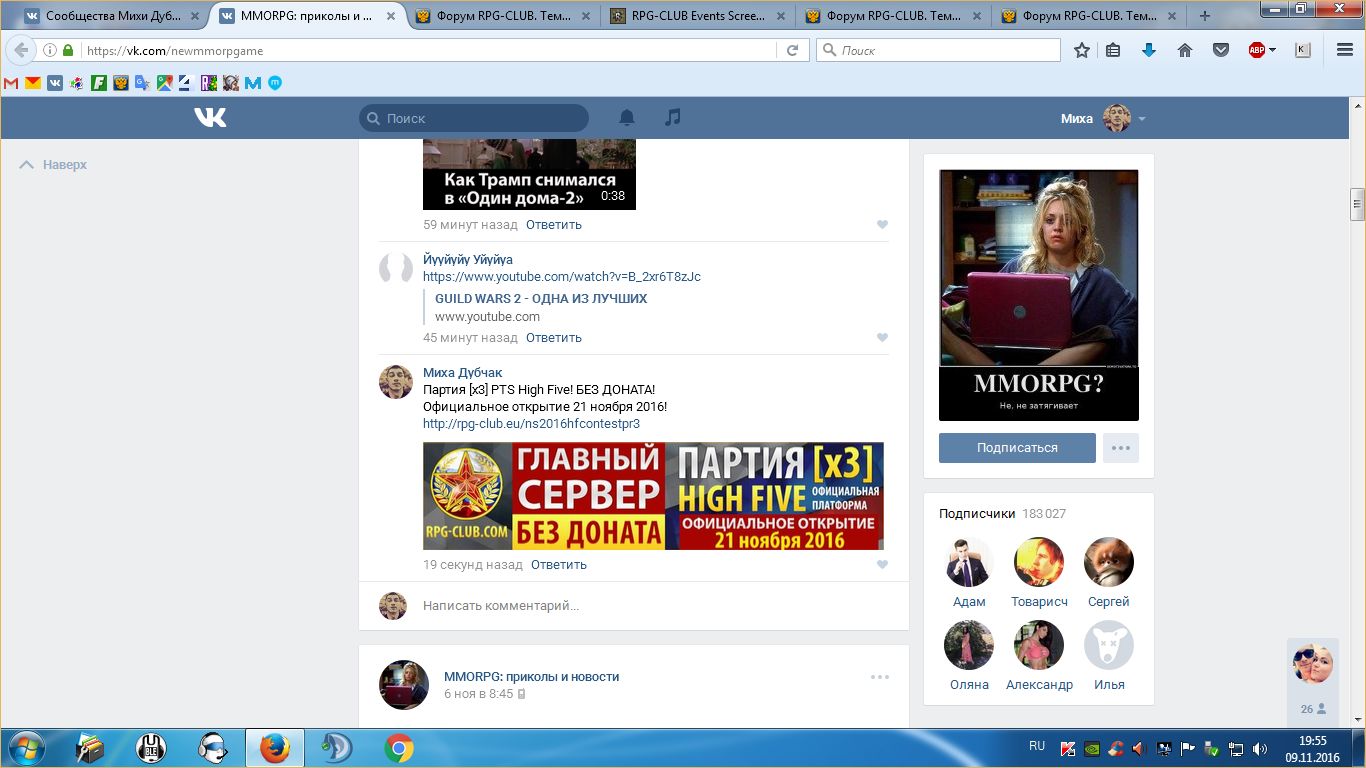Viewport: 1366px width, 768px height.
Task: Open GUILD WARS 2 - ОДНА ИЗ ЛУЧШИХ title
Action: click(x=541, y=299)
